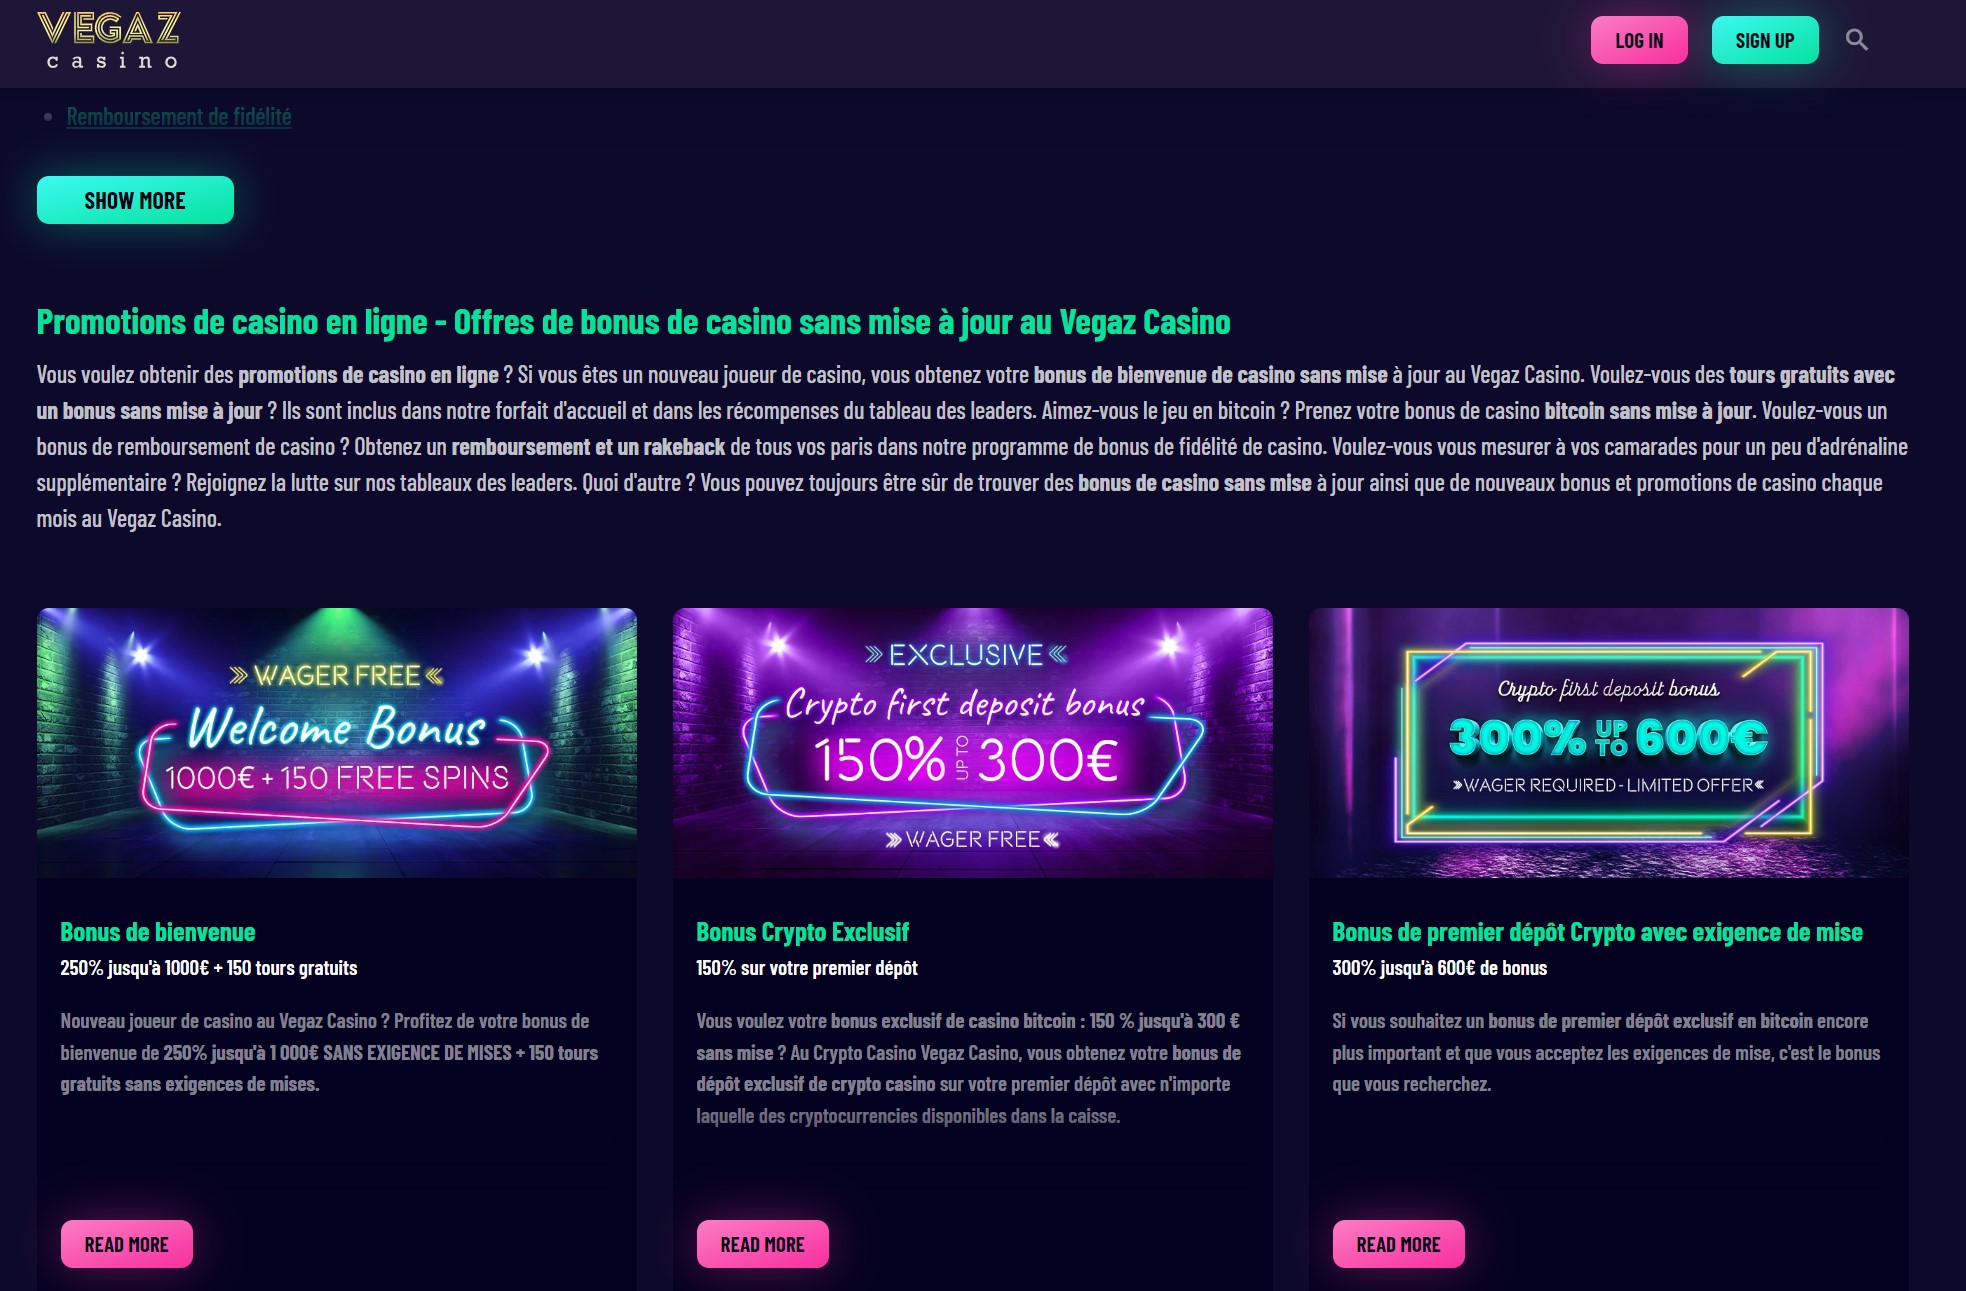1966x1291 pixels.
Task: Open the 300% up to 600€ crypto banner
Action: (1609, 743)
